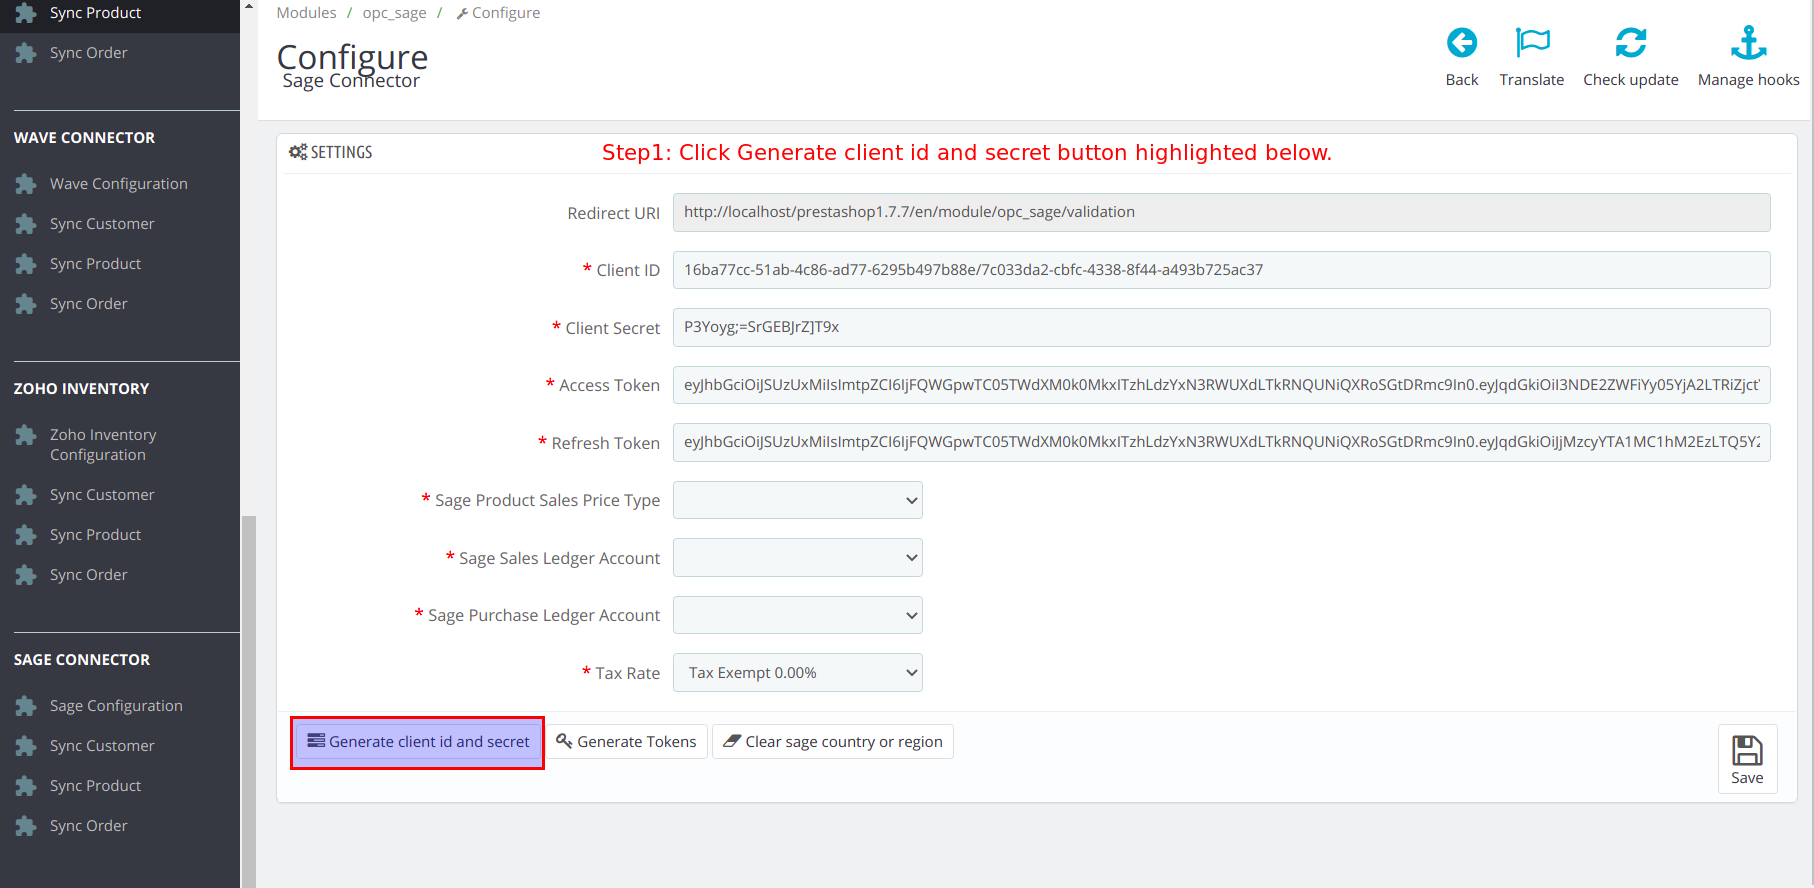Open Zoho Inventory Configuration
This screenshot has height=888, width=1814.
tap(103, 445)
